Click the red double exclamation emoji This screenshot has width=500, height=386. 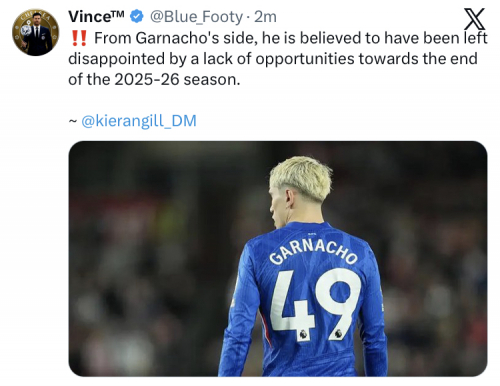[79, 38]
